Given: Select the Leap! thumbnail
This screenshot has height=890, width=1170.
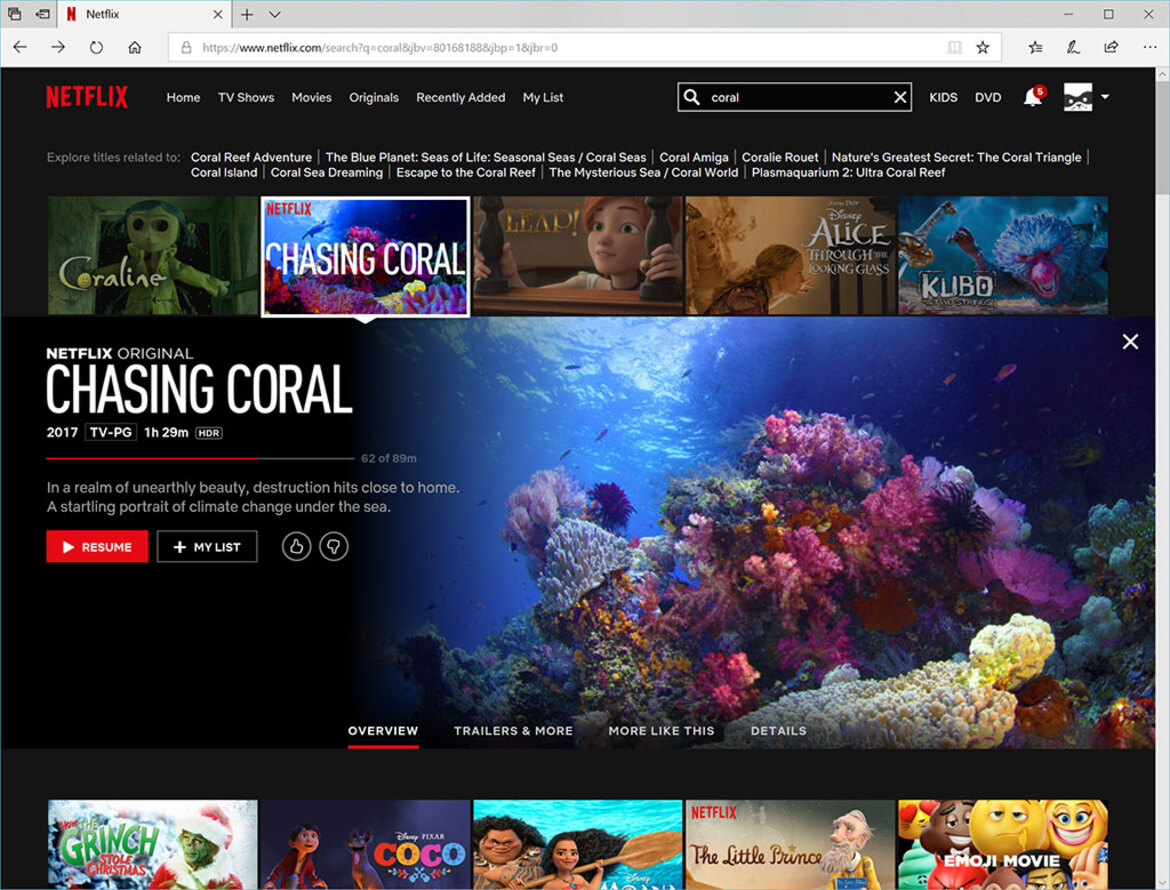Looking at the screenshot, I should (578, 256).
